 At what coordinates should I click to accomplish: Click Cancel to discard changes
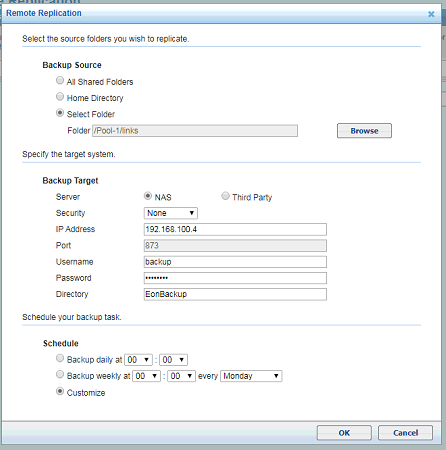pyautogui.click(x=405, y=433)
